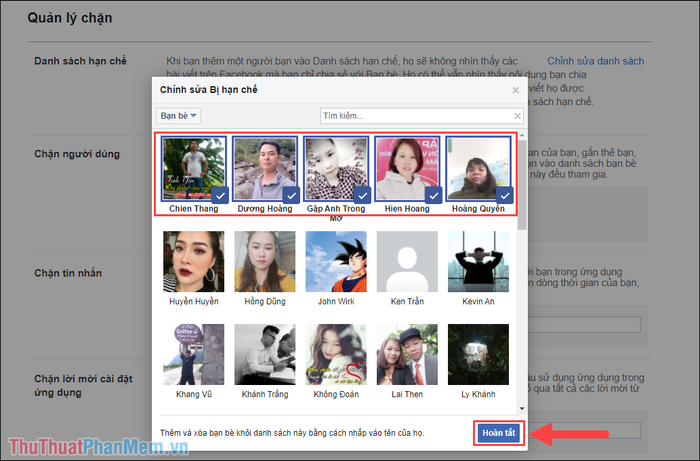
Task: Uncheck Dương Hoàng's selection checkmark
Action: click(x=292, y=195)
